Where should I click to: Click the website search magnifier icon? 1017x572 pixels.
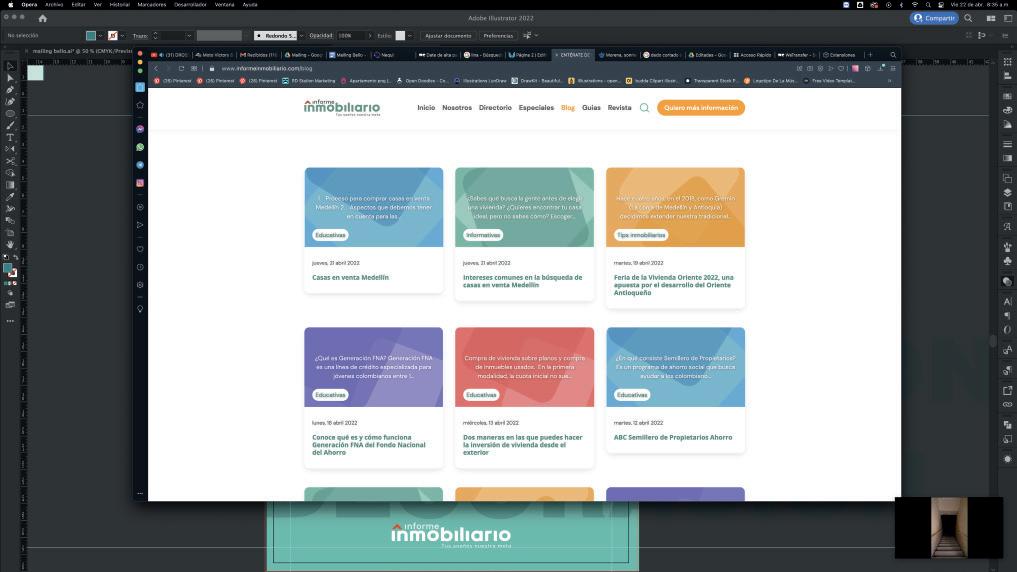tap(644, 108)
